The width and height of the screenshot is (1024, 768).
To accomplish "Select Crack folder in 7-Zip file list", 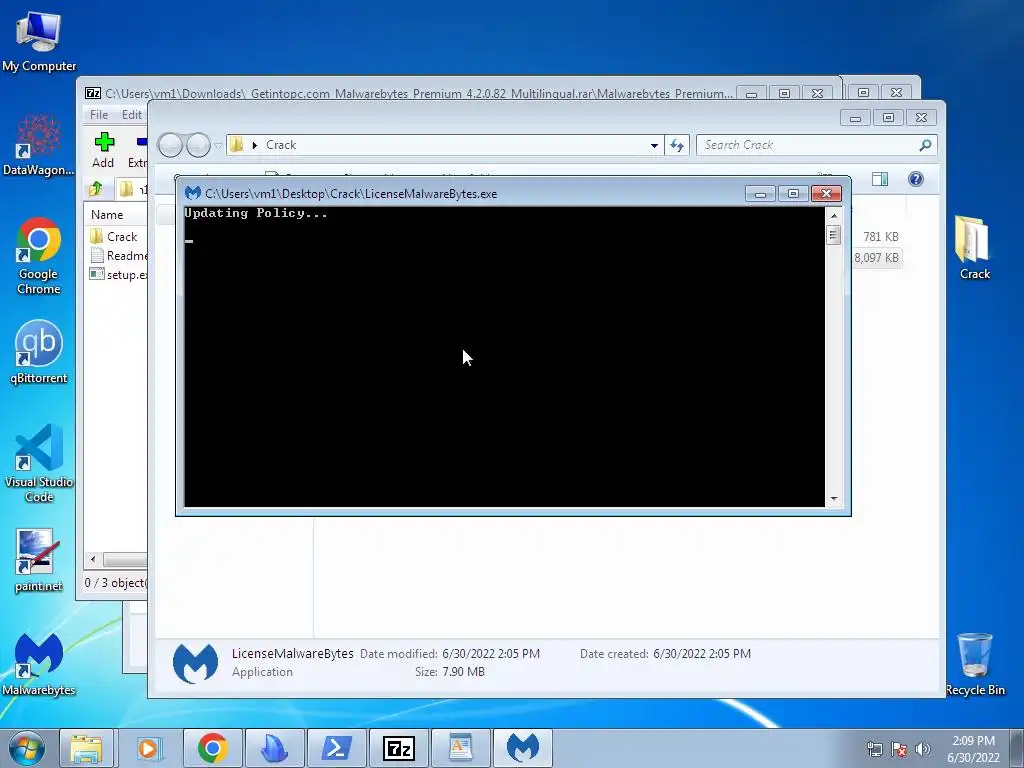I will tap(114, 236).
